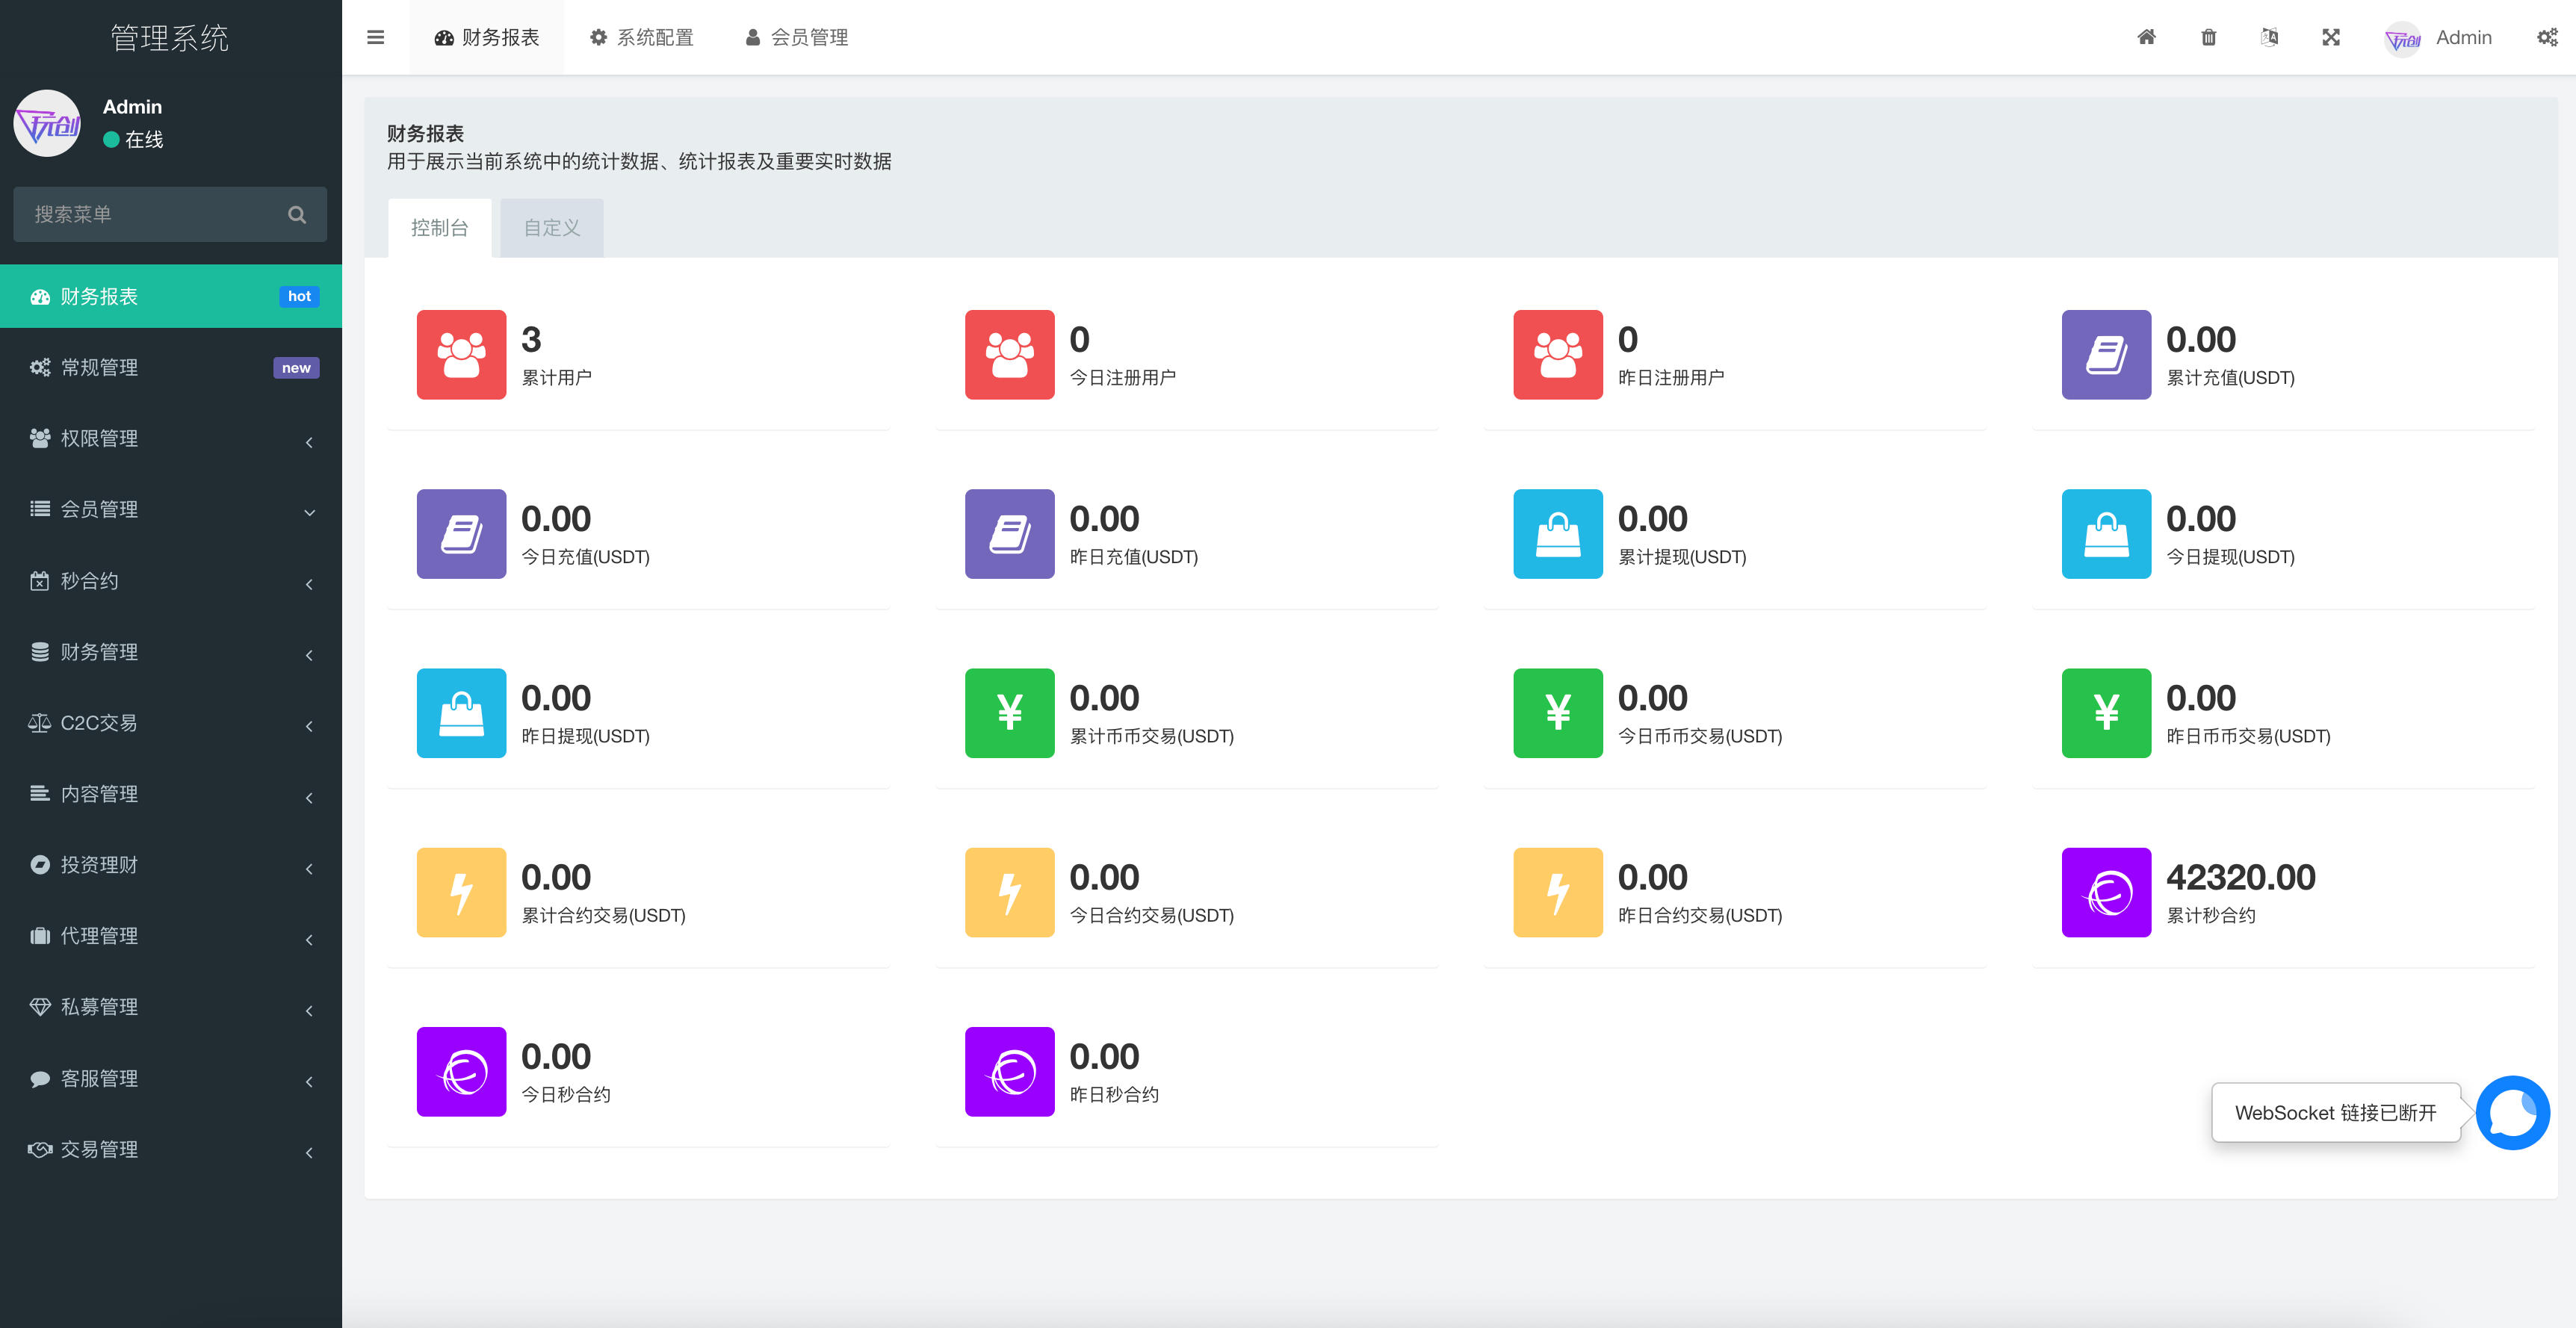This screenshot has width=2576, height=1328.
Task: Open the blue chat bubble widget
Action: (2512, 1112)
